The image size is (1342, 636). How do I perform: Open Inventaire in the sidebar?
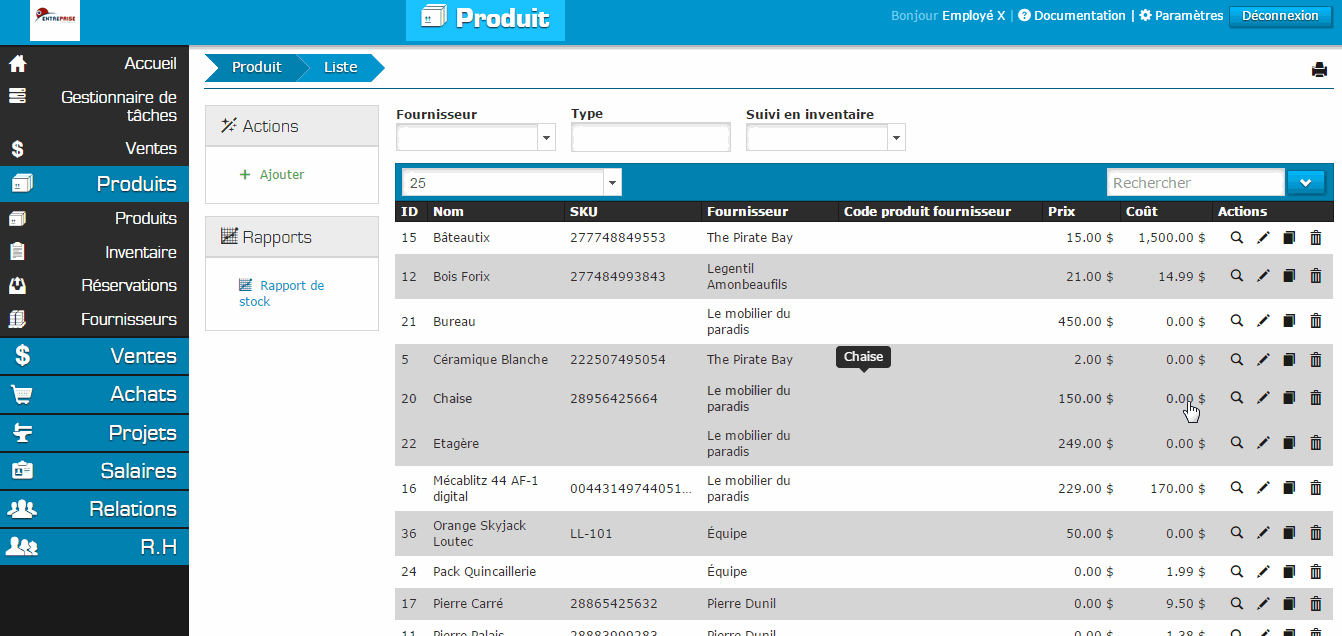(141, 252)
